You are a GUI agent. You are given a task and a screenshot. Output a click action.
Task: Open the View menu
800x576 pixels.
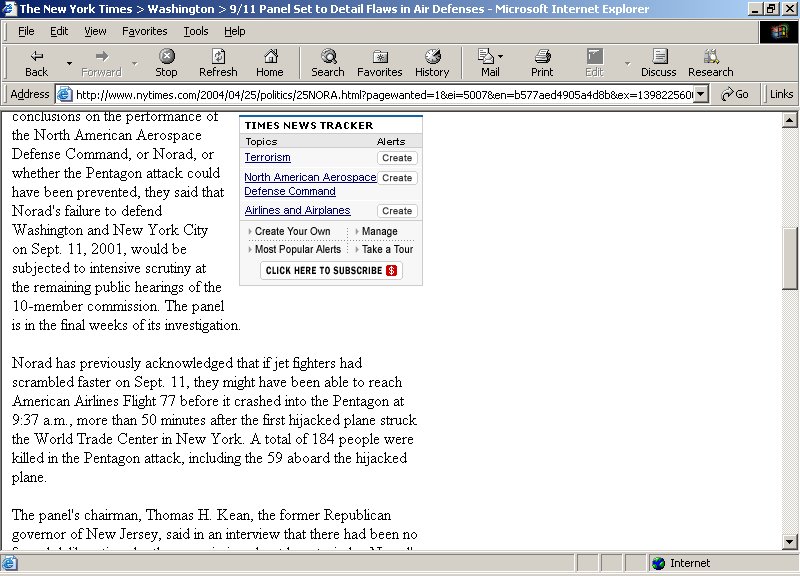(x=95, y=32)
